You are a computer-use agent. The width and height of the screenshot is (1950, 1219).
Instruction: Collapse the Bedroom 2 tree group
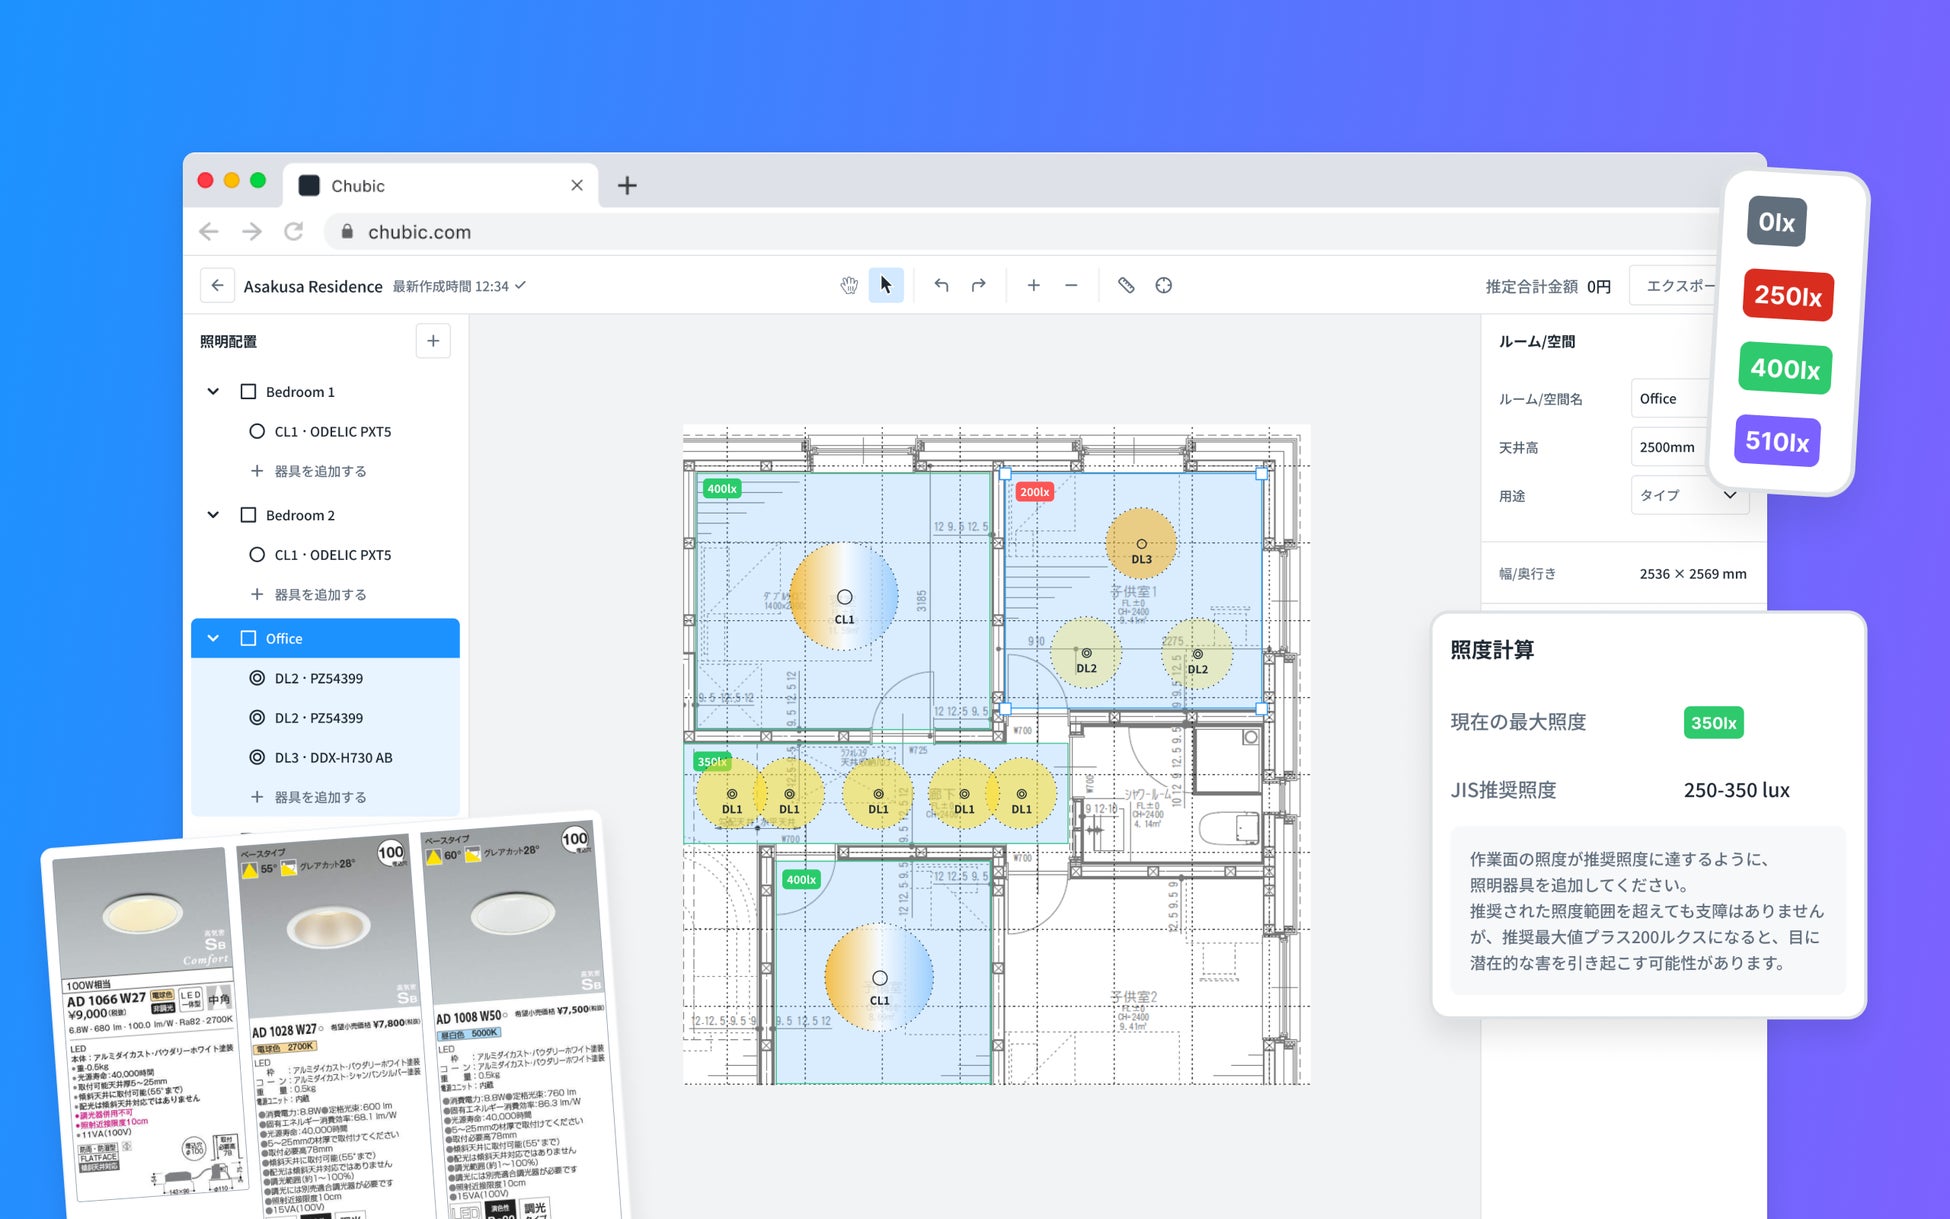[x=213, y=515]
